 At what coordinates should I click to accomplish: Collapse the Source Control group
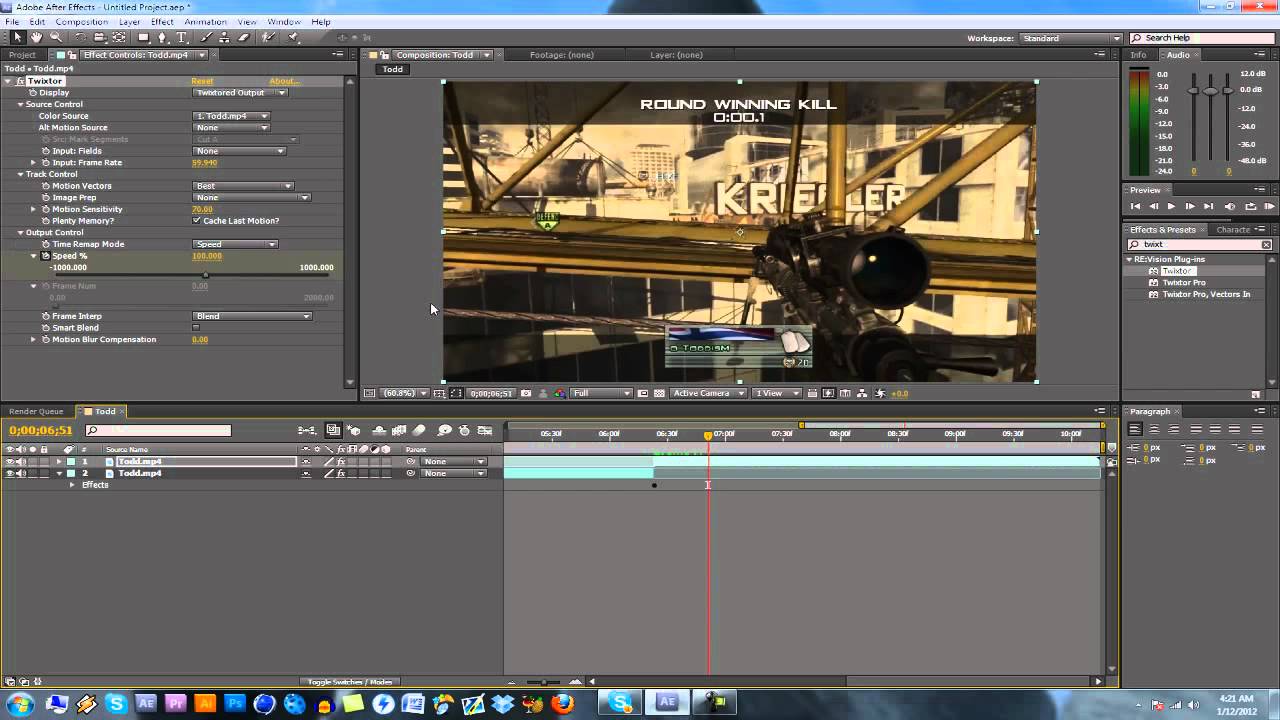coord(20,104)
